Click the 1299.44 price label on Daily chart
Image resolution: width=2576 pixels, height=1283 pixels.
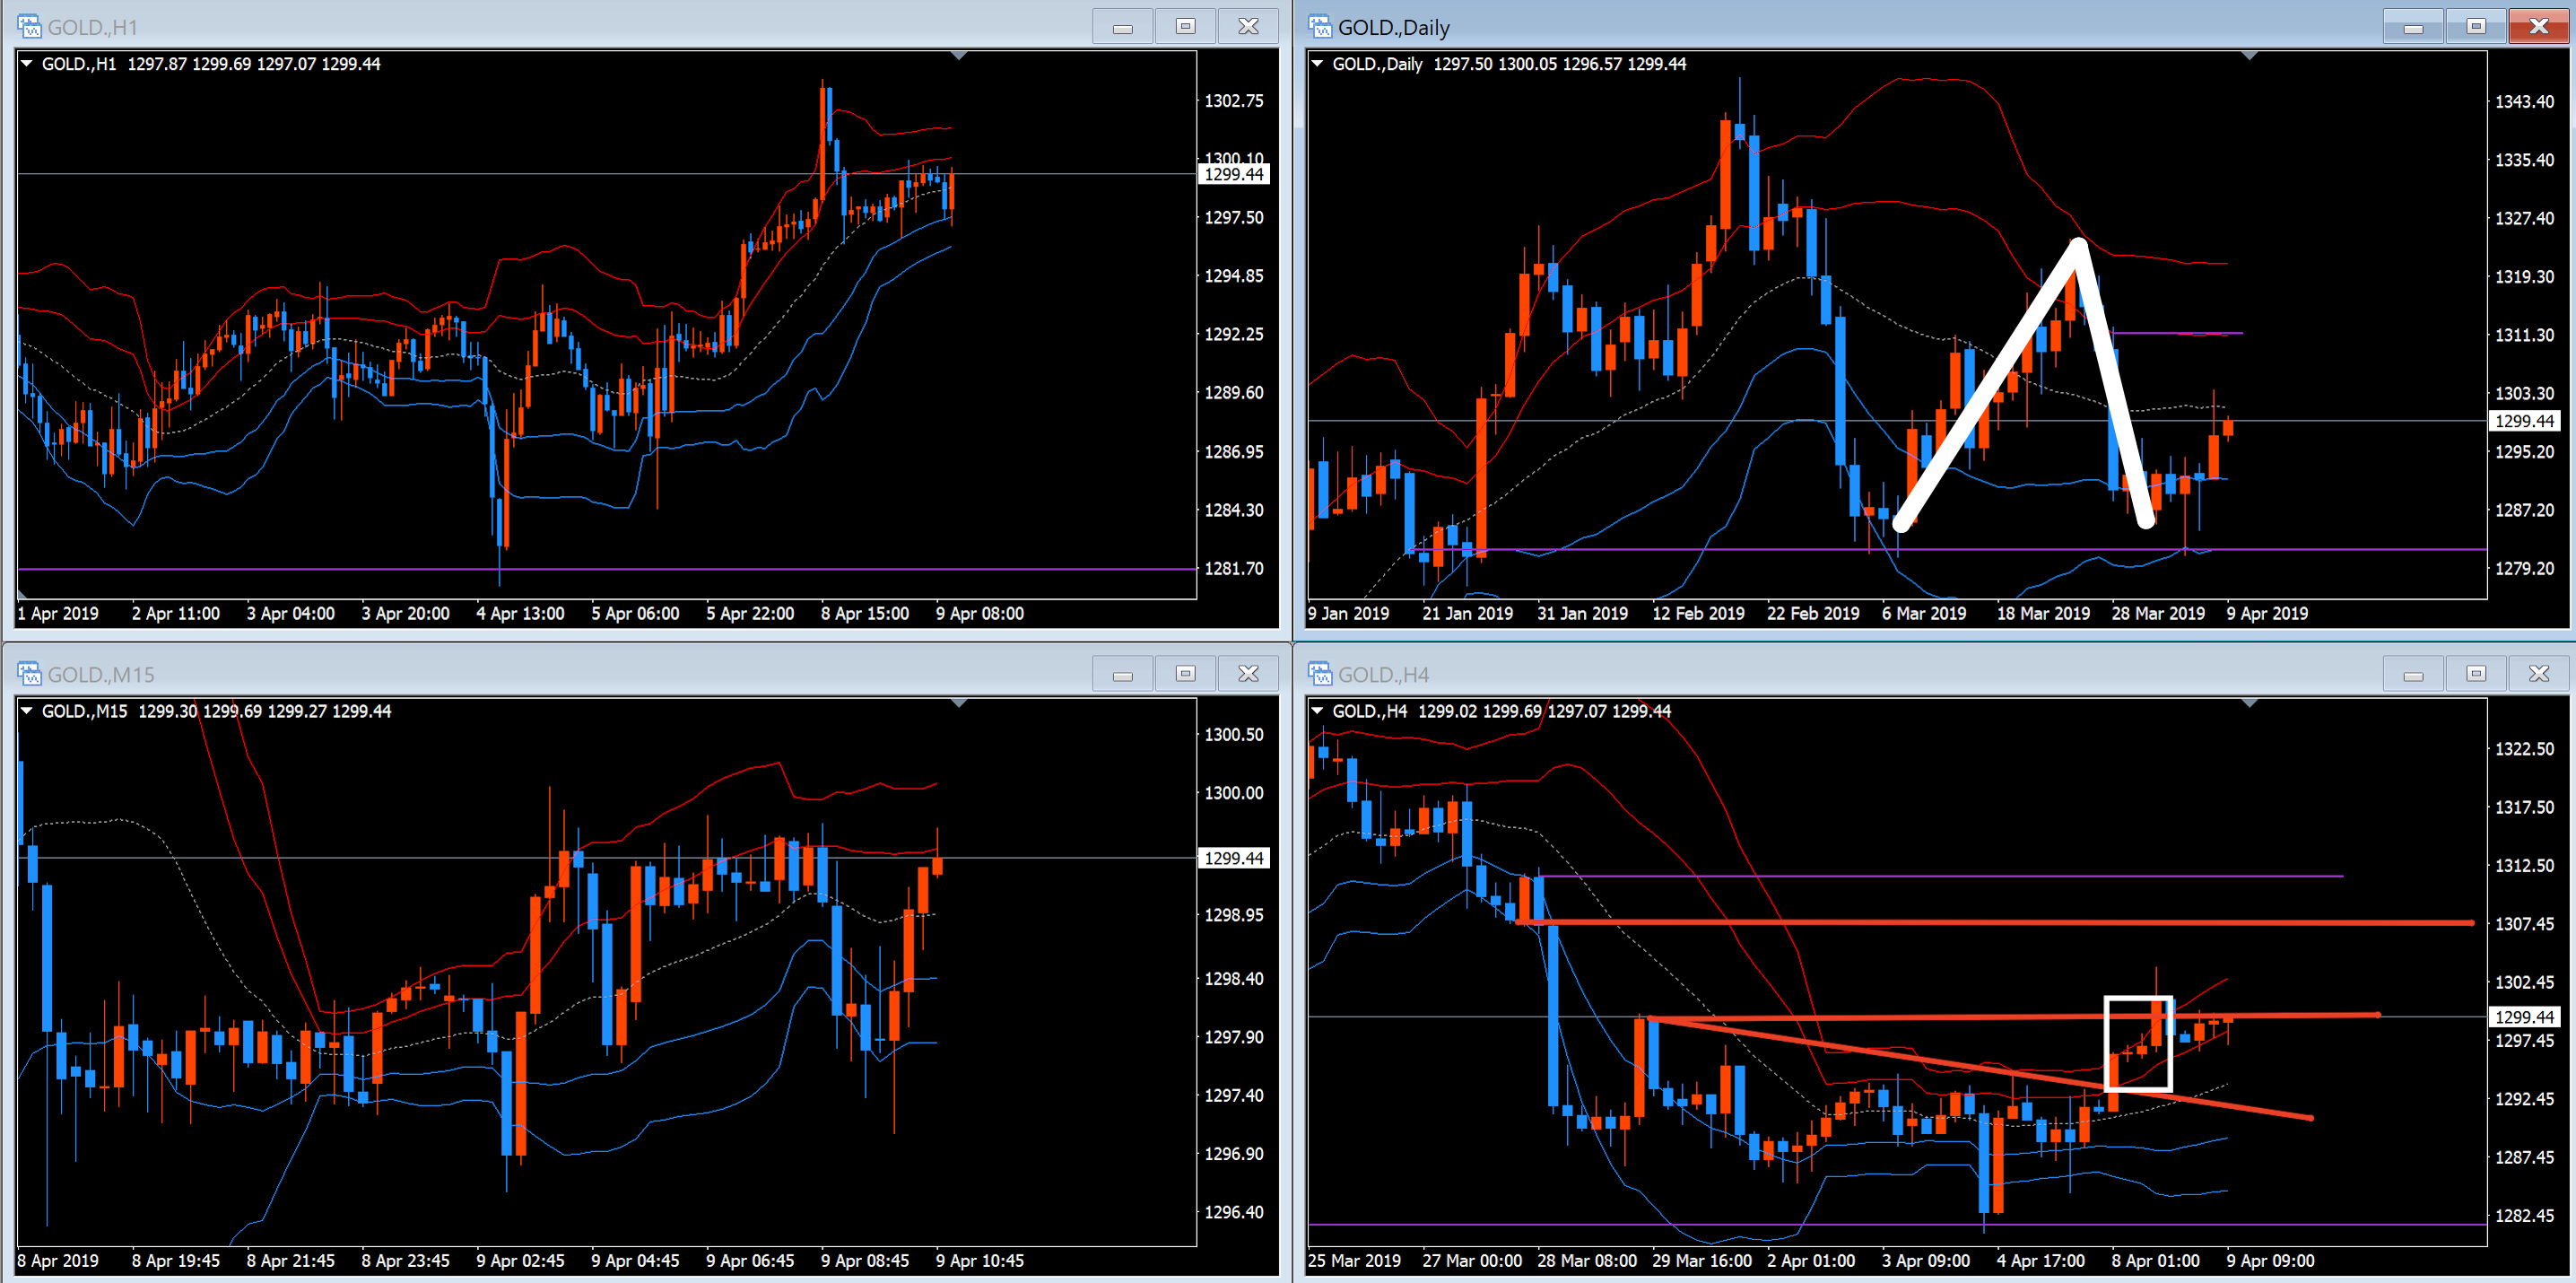(2523, 421)
